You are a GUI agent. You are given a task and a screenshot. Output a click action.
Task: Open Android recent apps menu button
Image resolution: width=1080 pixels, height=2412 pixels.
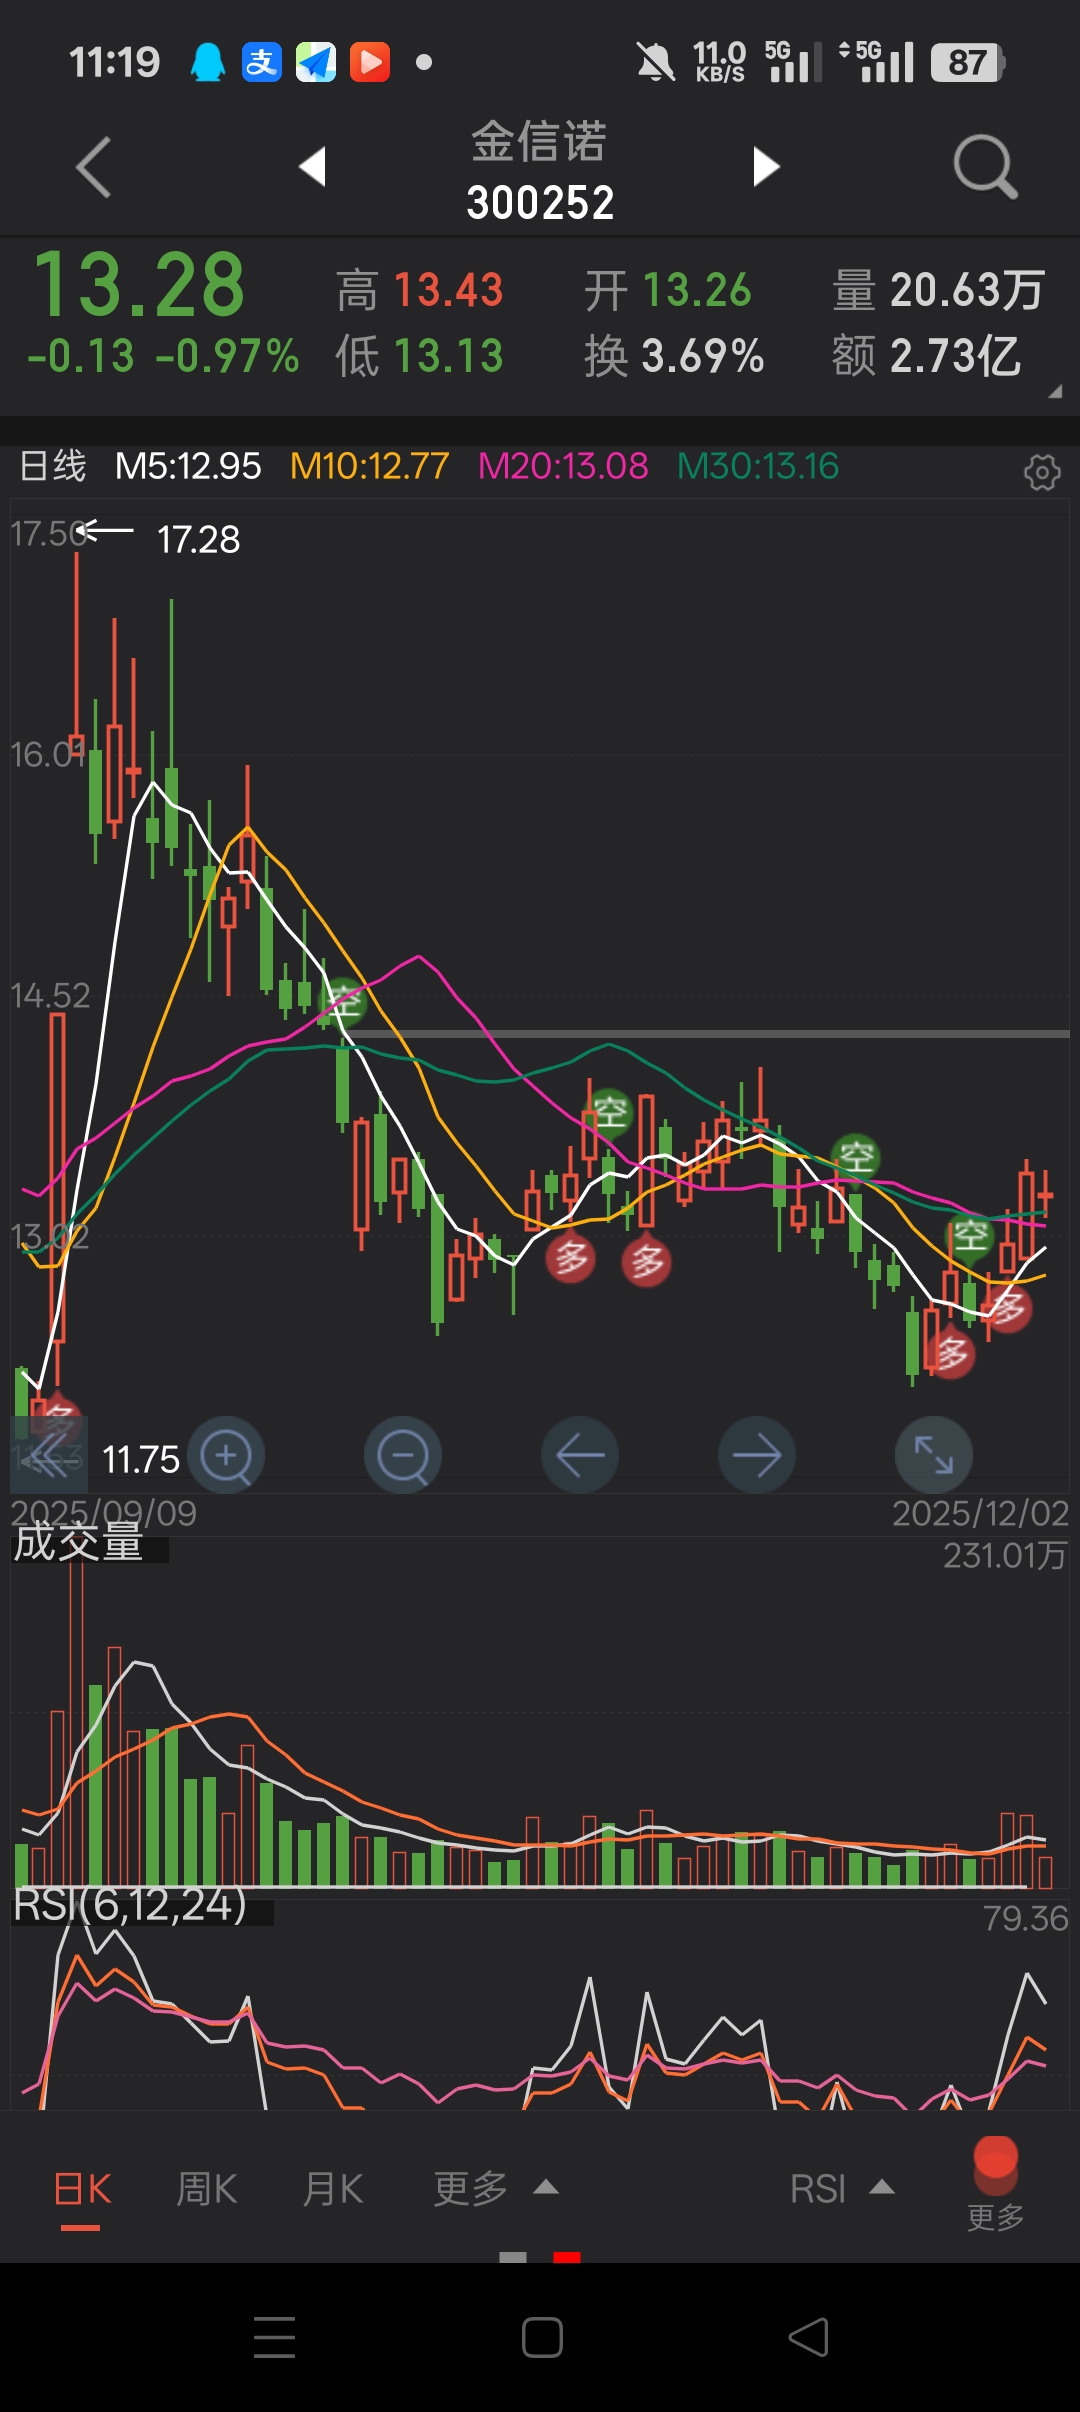point(274,2337)
